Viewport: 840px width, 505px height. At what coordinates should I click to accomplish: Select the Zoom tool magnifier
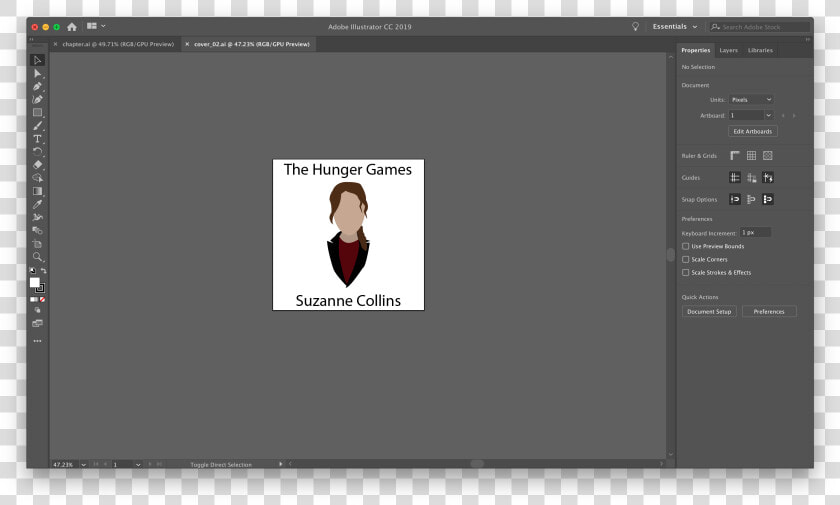[x=37, y=257]
